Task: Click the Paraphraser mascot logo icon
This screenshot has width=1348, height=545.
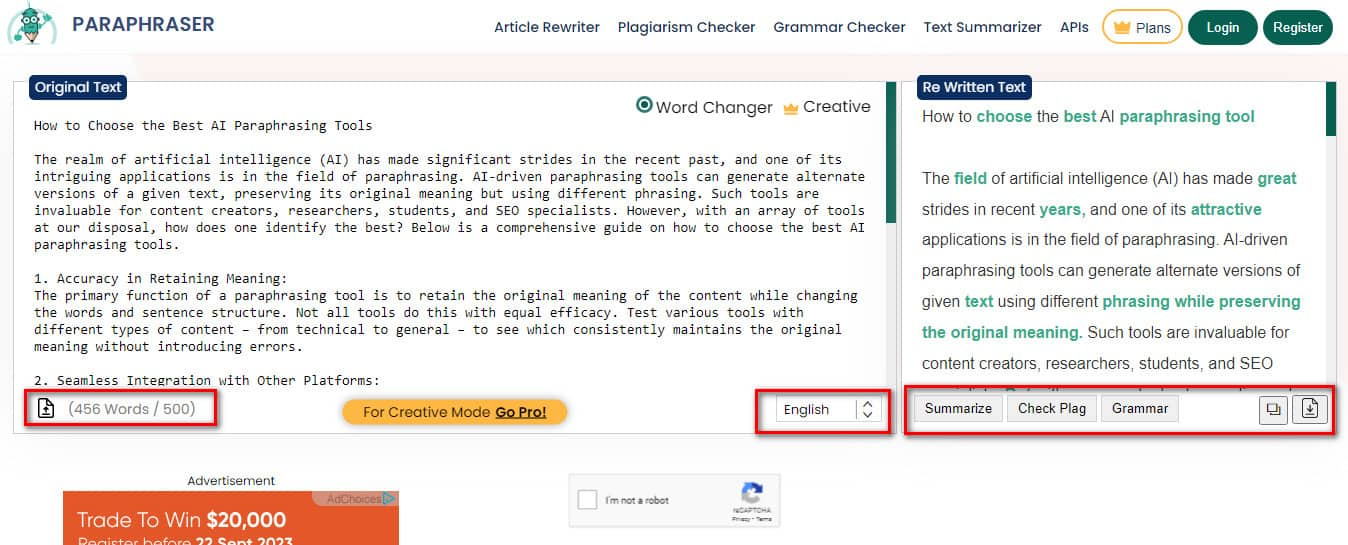Action: tap(31, 25)
